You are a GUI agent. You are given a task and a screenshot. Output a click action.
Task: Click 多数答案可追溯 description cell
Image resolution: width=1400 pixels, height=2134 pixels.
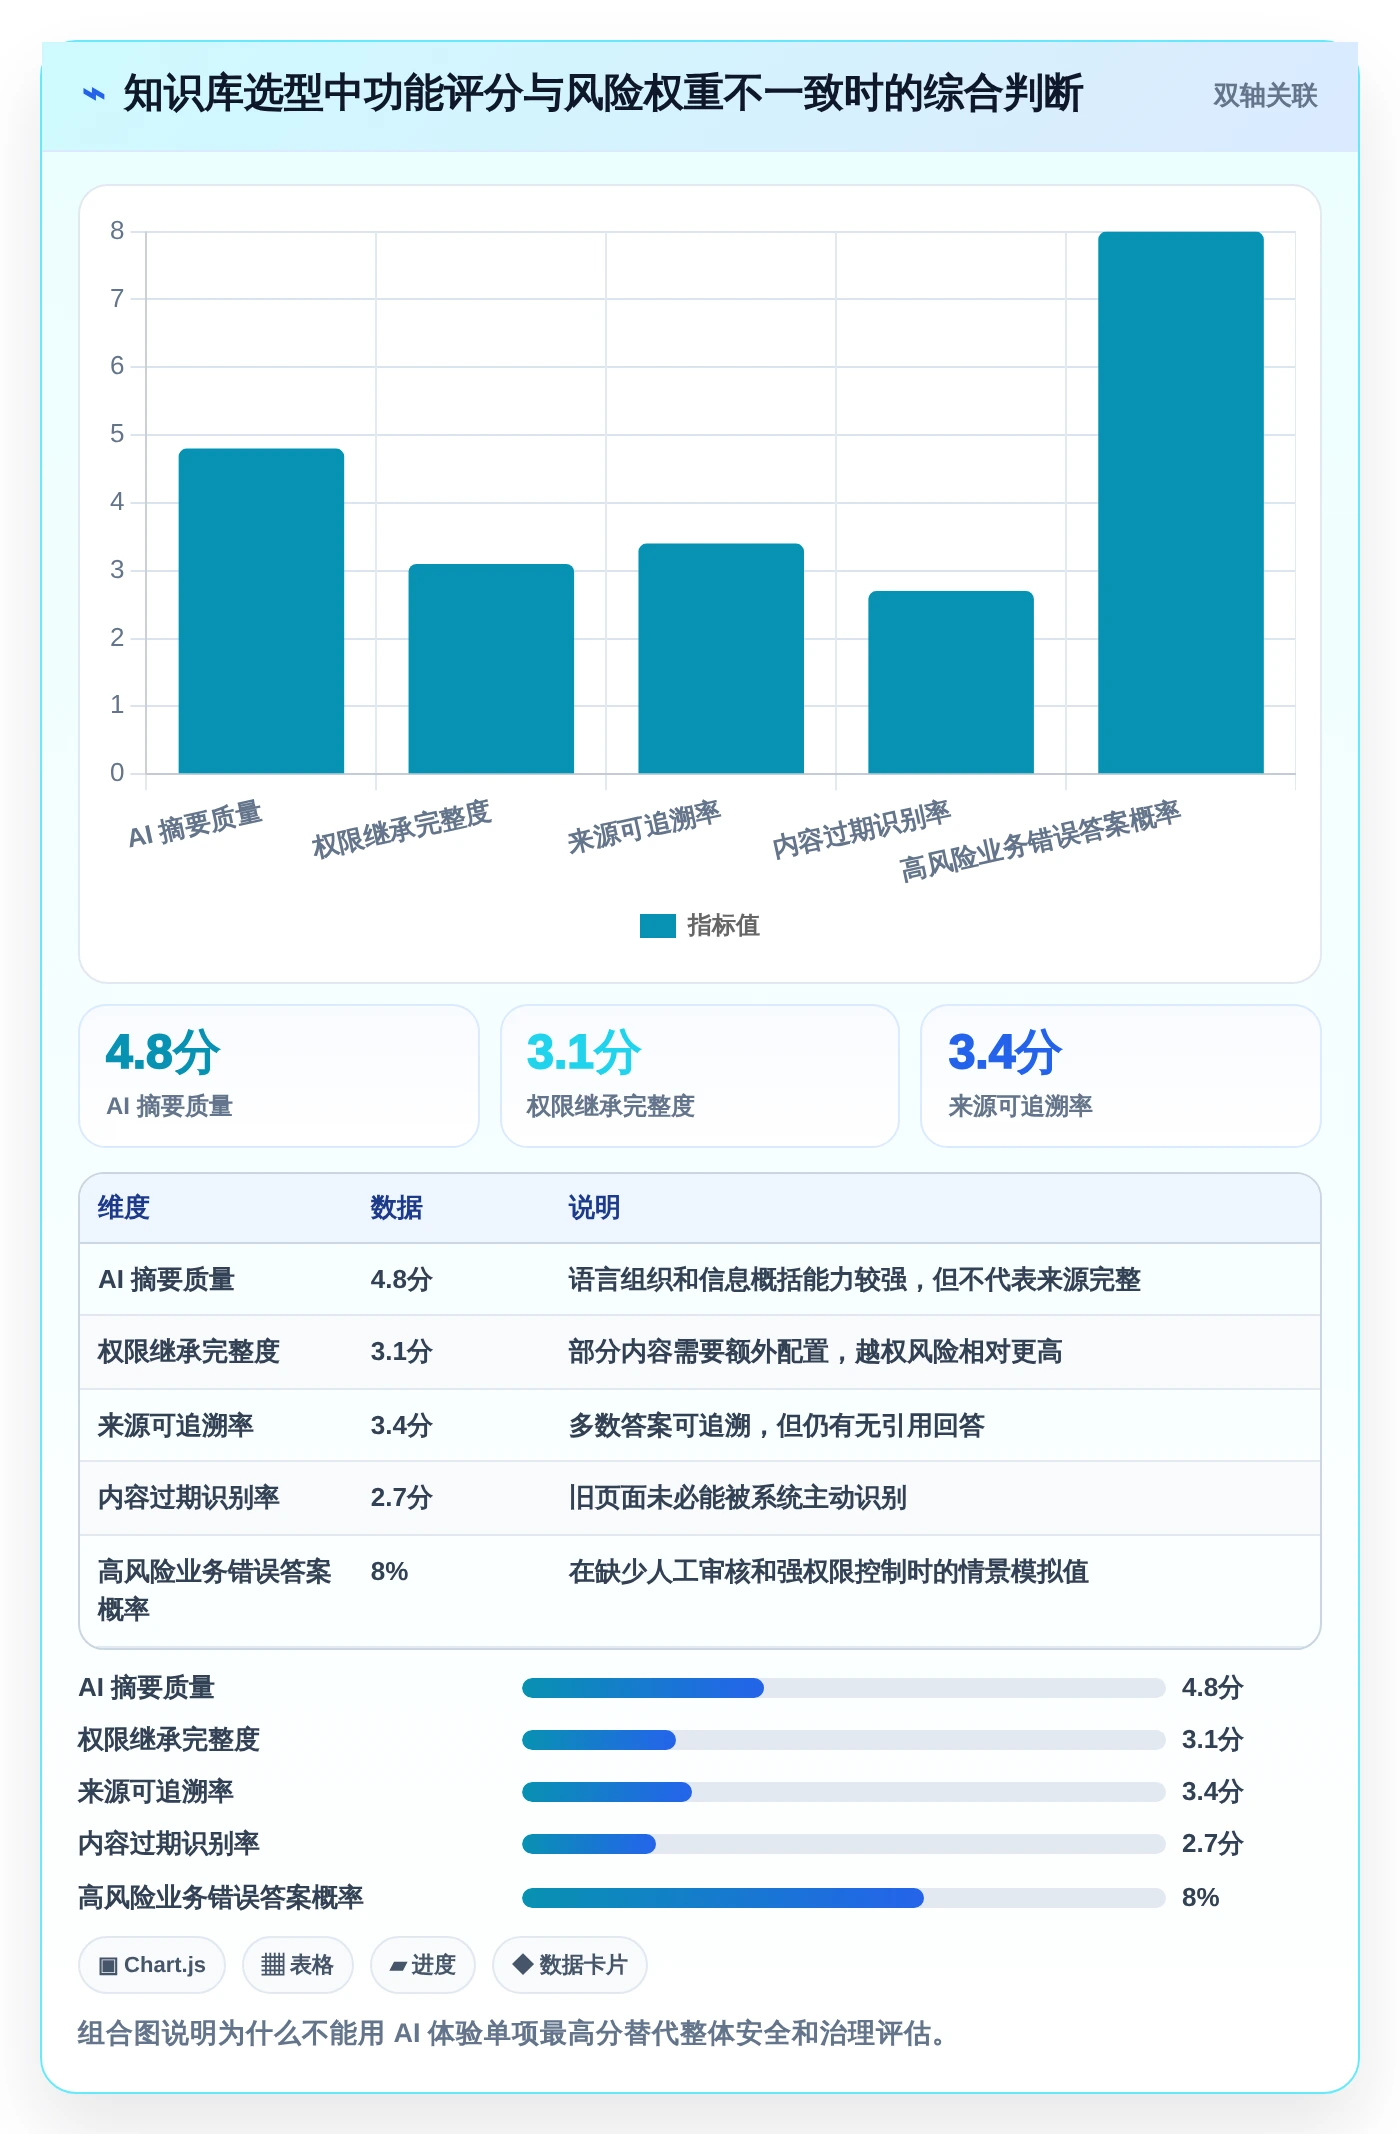click(777, 1426)
